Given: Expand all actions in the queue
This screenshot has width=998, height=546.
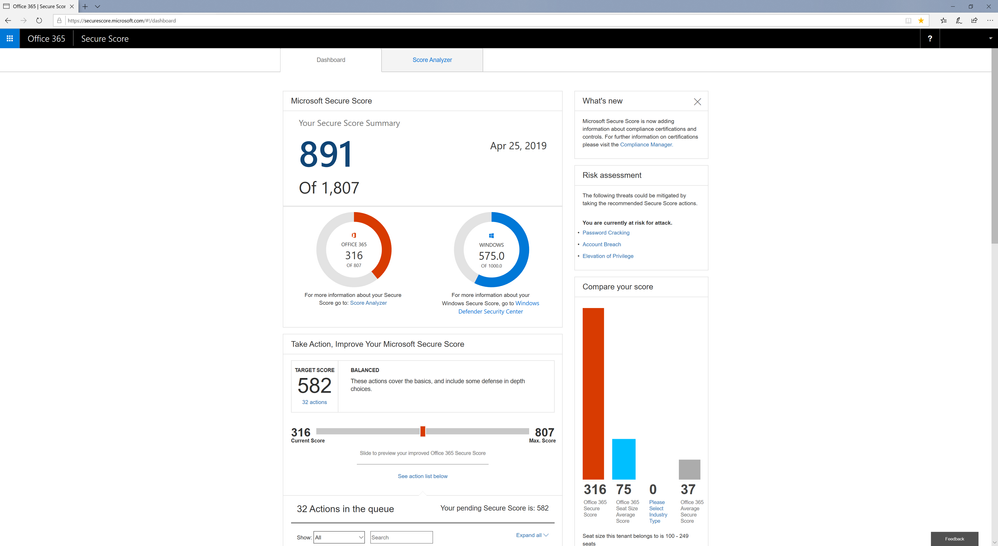Looking at the screenshot, I should coord(532,535).
